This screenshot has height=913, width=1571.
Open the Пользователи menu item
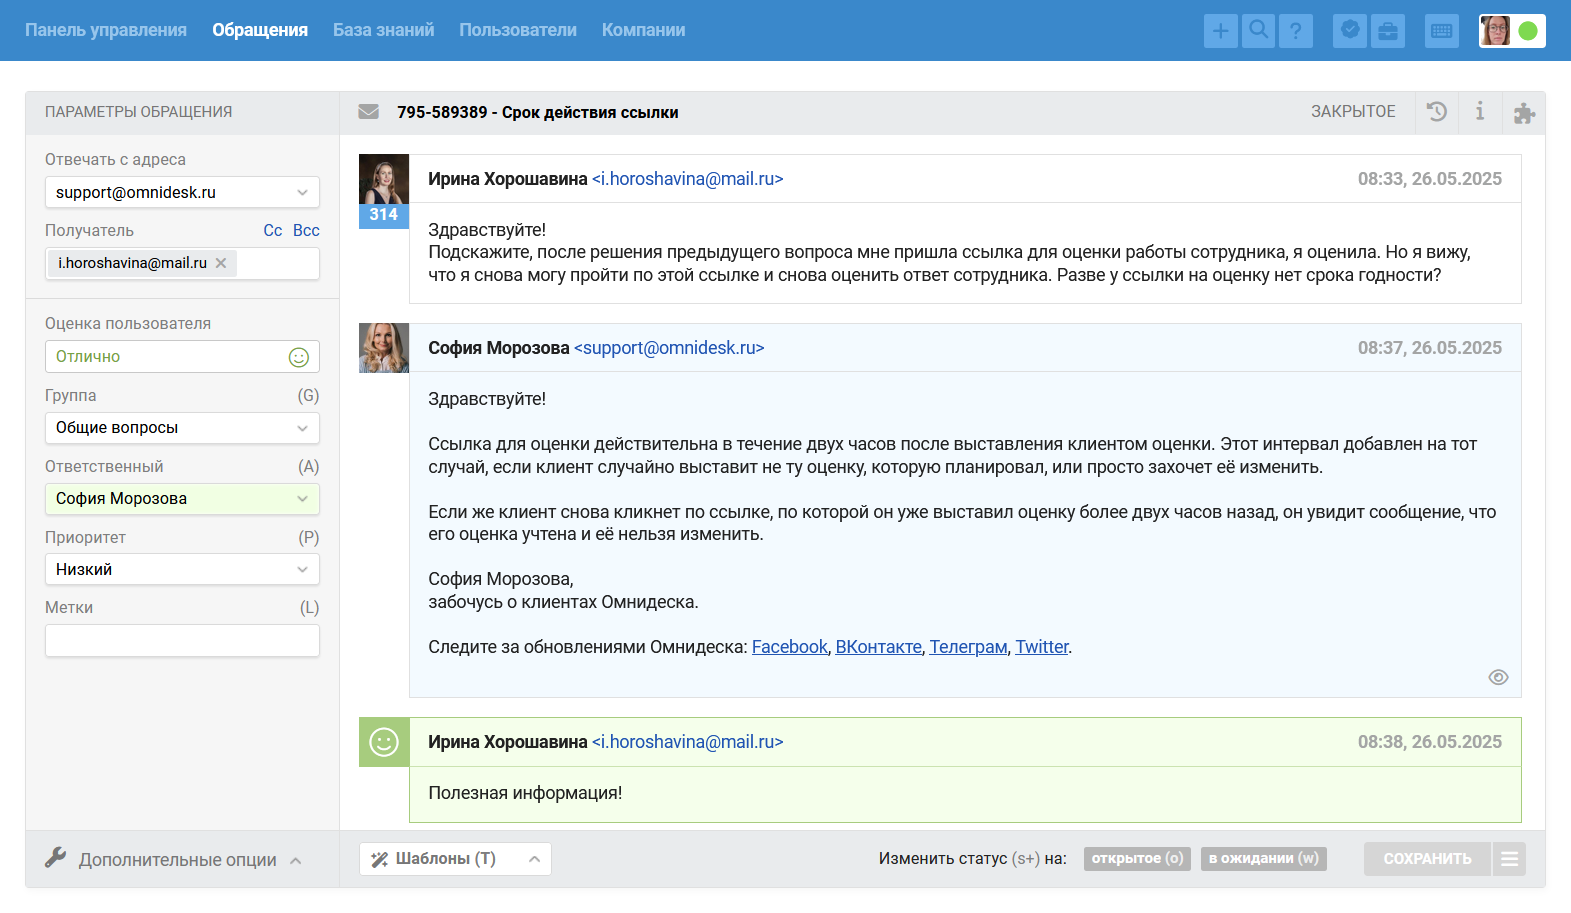517,30
